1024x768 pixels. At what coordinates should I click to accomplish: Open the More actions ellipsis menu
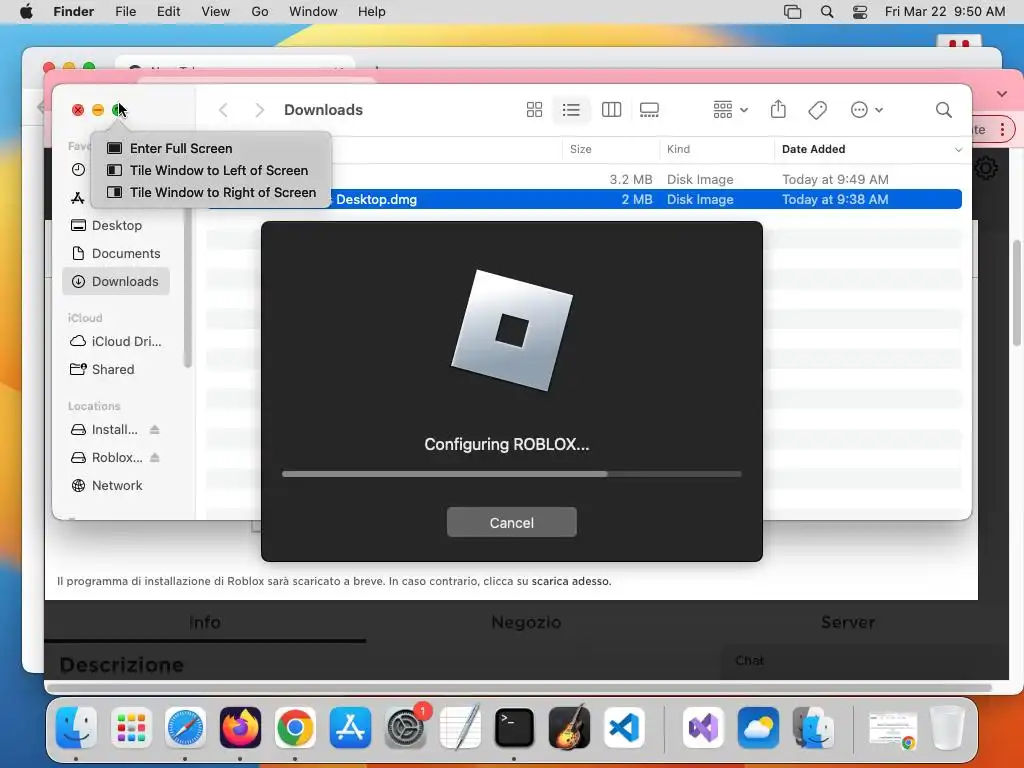(867, 110)
